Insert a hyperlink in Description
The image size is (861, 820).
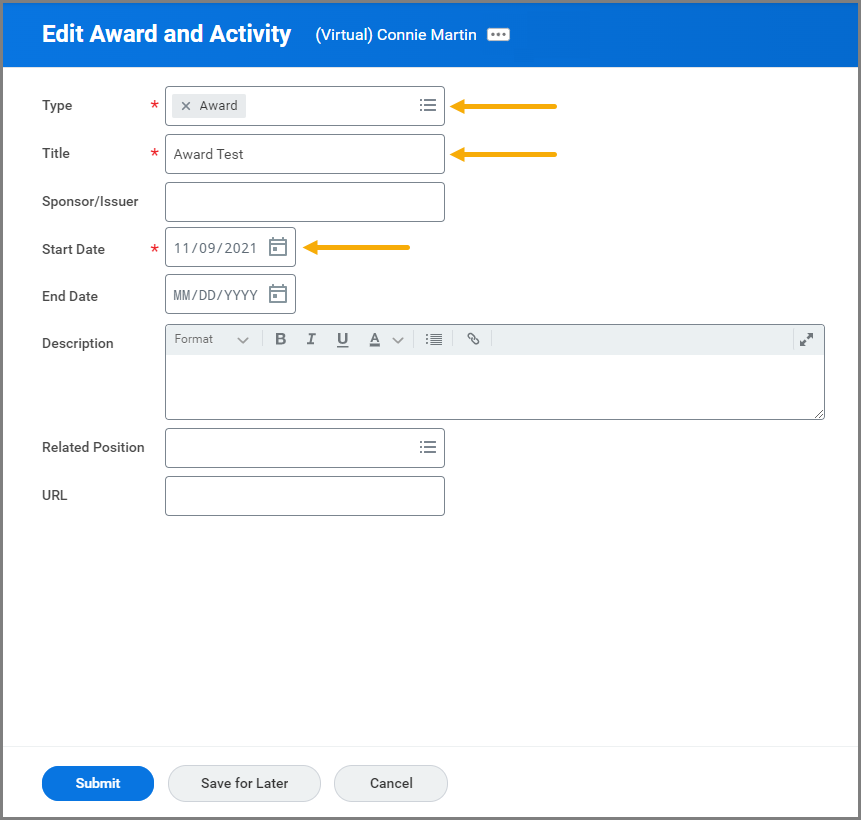pyautogui.click(x=473, y=339)
